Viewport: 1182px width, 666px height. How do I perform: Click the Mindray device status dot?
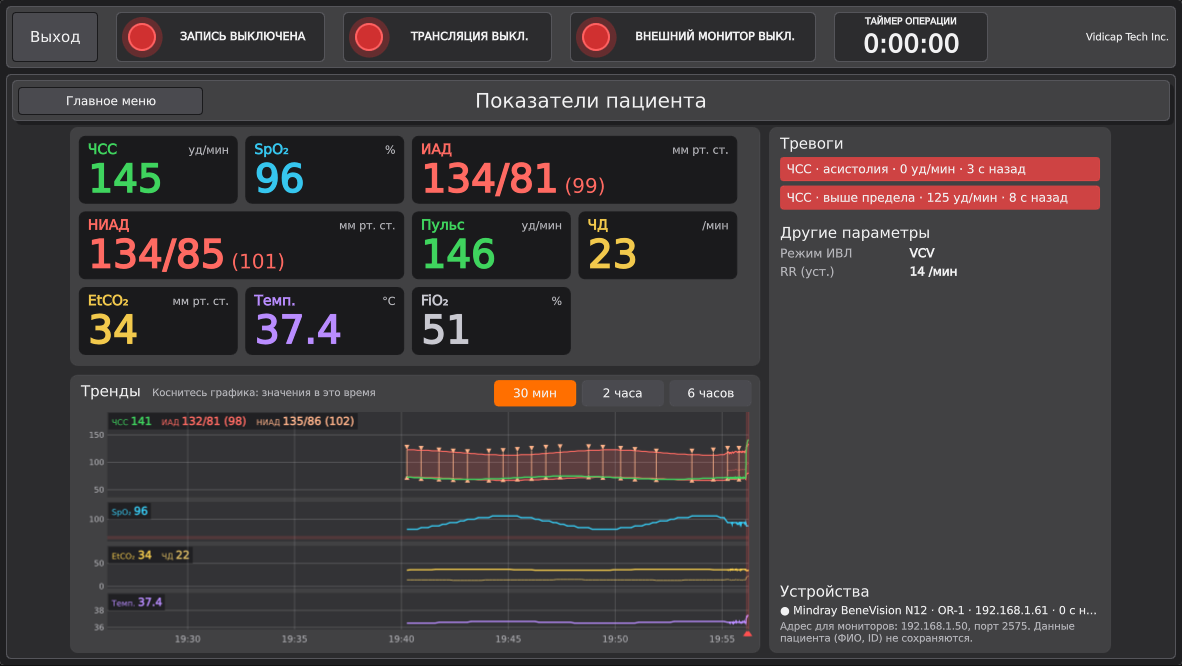coord(785,611)
